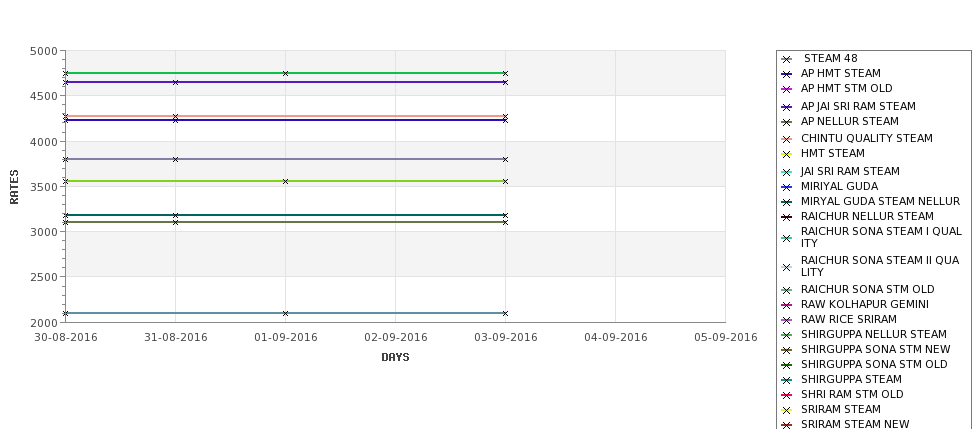Click the 31-08-2016 point on purple 4650 line
This screenshot has height=429, width=975.
point(175,82)
